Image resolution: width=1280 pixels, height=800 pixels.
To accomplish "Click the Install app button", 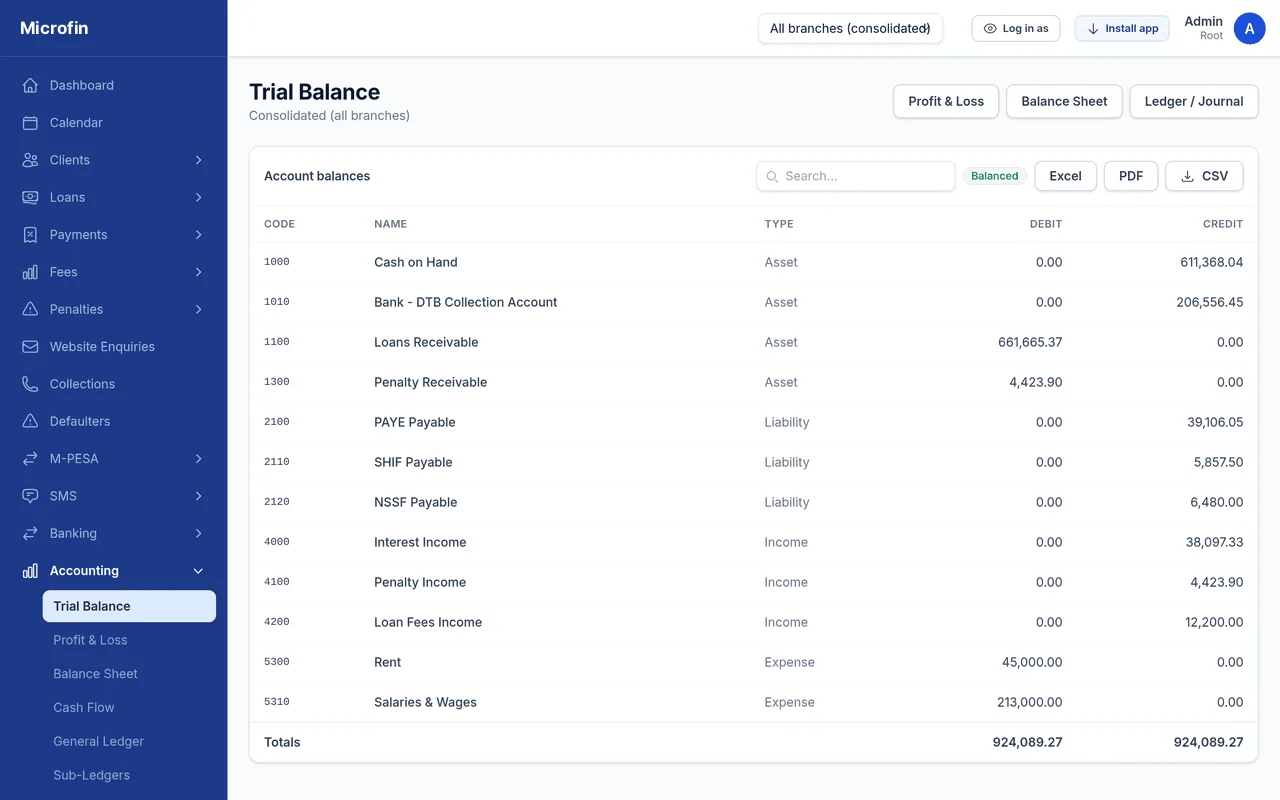I will point(1122,29).
